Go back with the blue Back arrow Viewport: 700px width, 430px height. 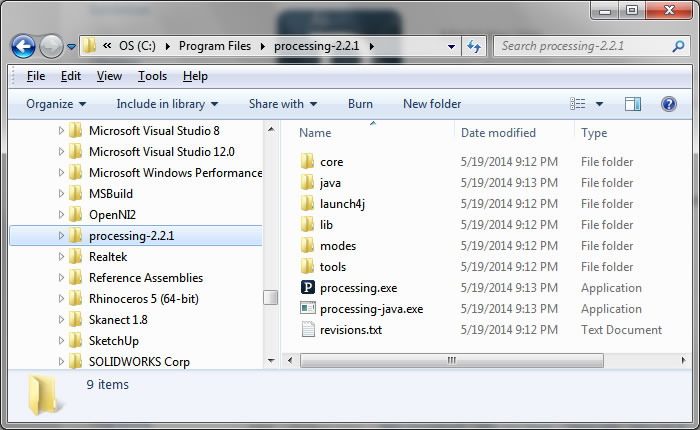tap(23, 46)
